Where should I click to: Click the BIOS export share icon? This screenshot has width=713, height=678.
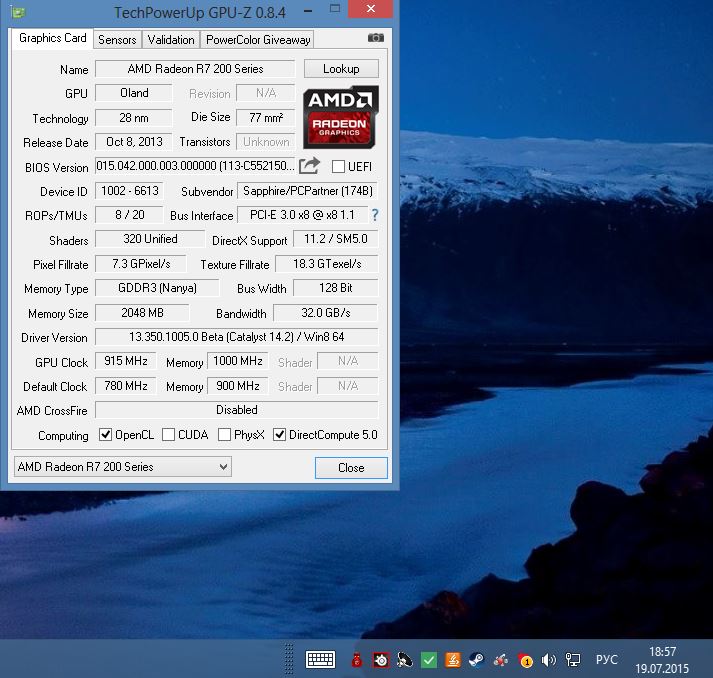[x=310, y=166]
